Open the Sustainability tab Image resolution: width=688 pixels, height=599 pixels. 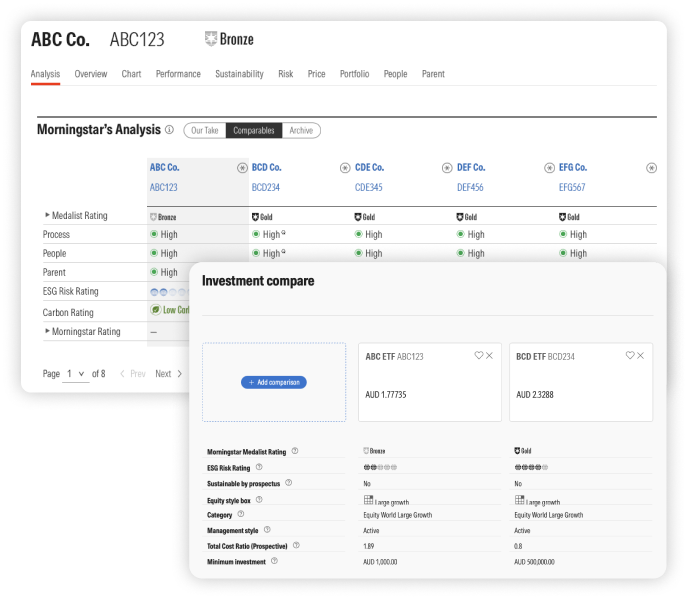(x=239, y=74)
